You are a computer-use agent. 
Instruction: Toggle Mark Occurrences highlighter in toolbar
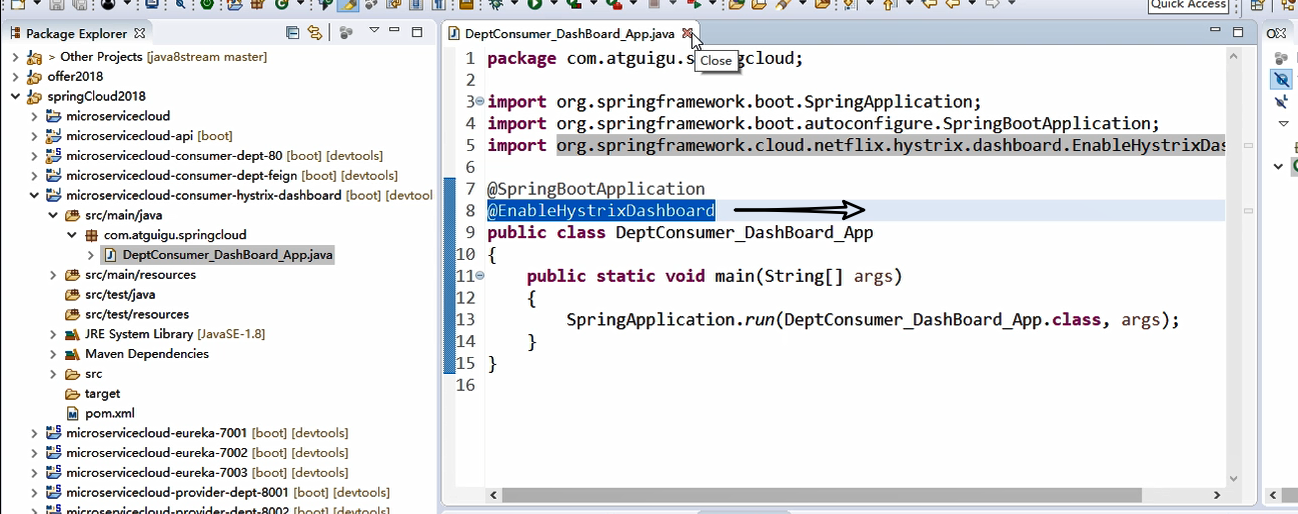point(349,5)
